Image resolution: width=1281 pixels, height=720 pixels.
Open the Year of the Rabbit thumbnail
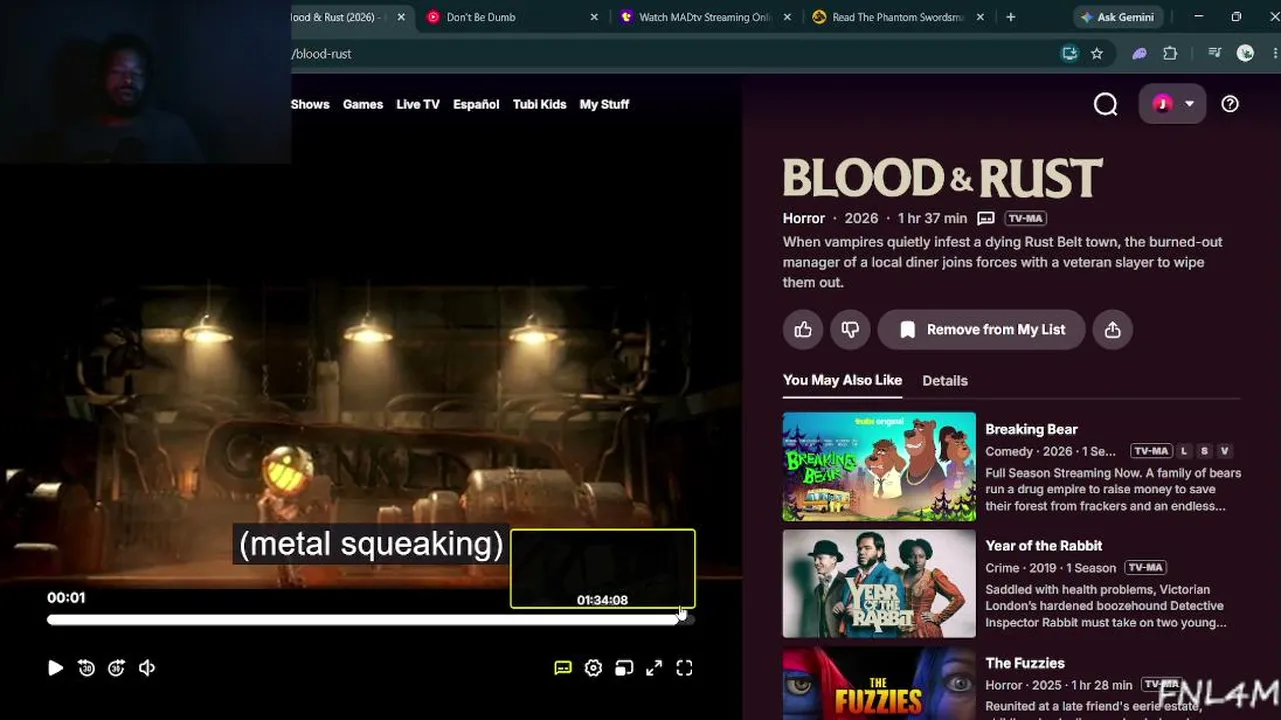pos(879,584)
